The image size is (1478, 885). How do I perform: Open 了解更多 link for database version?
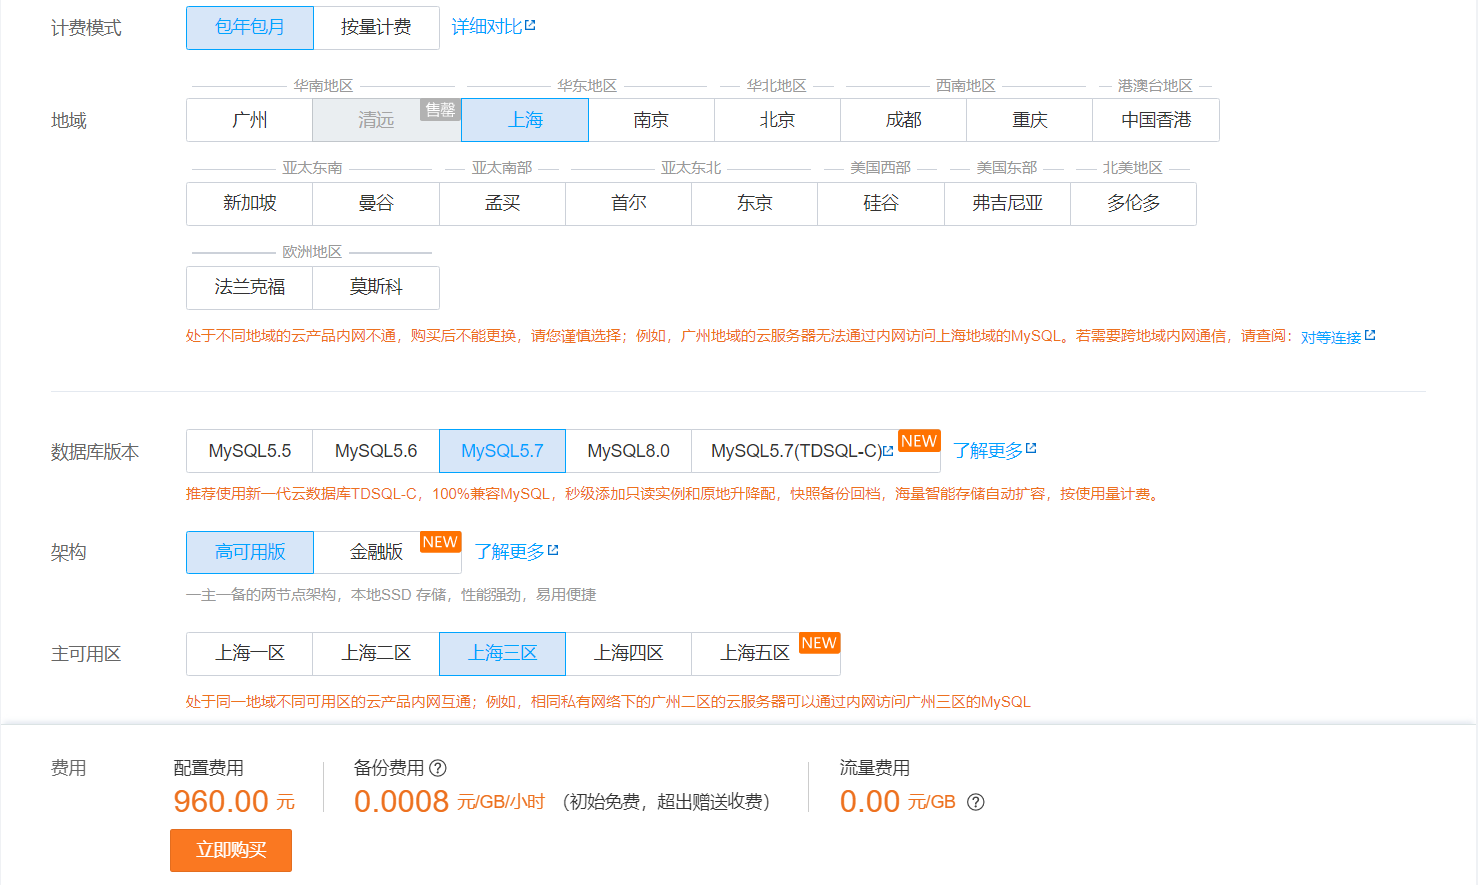tap(995, 451)
